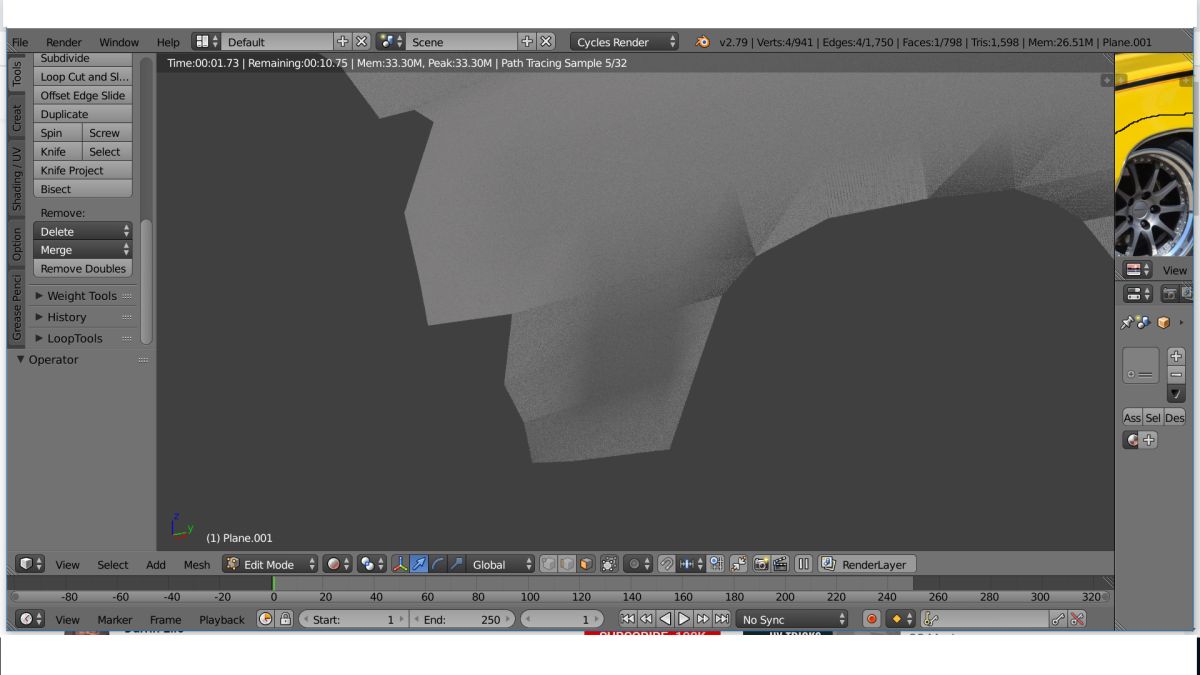This screenshot has width=1200, height=675.
Task: Open the Edit Mode dropdown
Action: pos(270,564)
